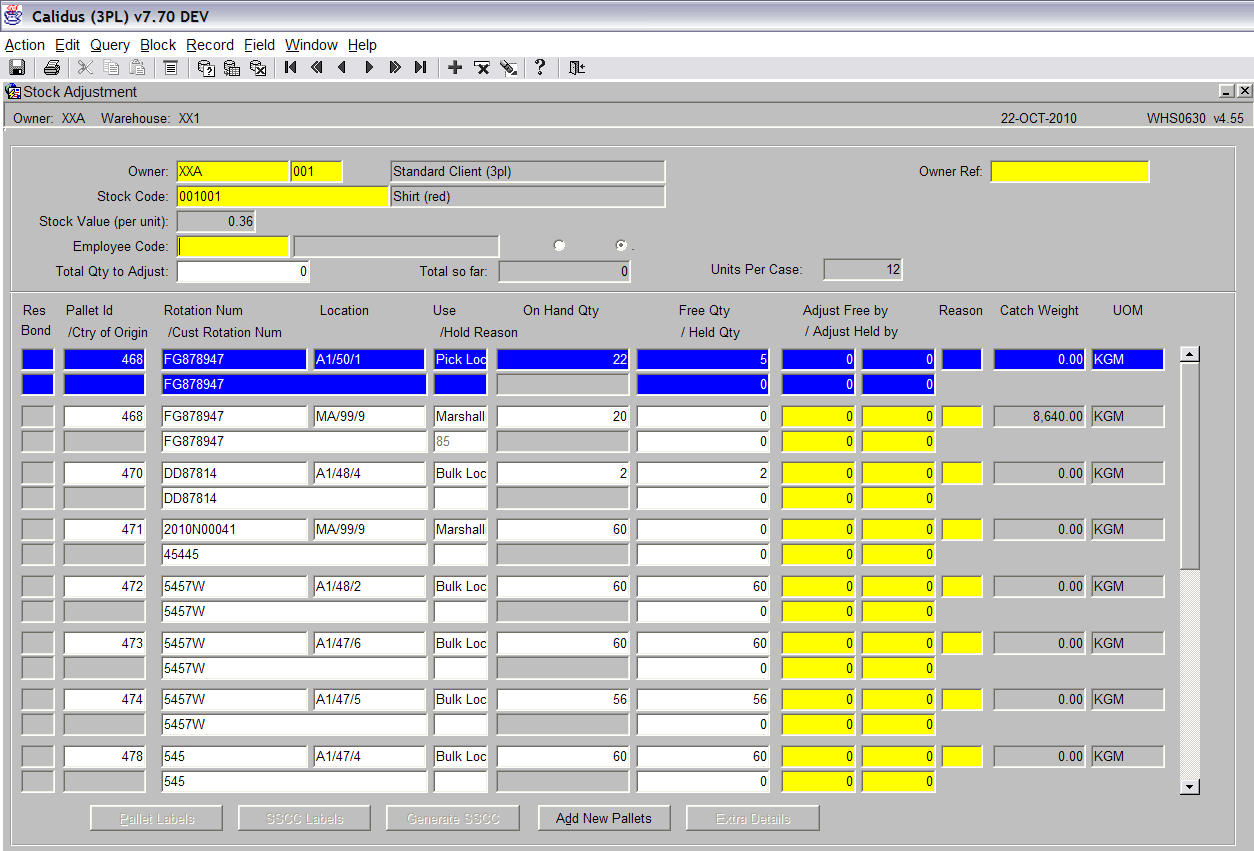Viewport: 1254px width, 851px height.
Task: Click the rotation number 2010N00041
Action: point(234,529)
